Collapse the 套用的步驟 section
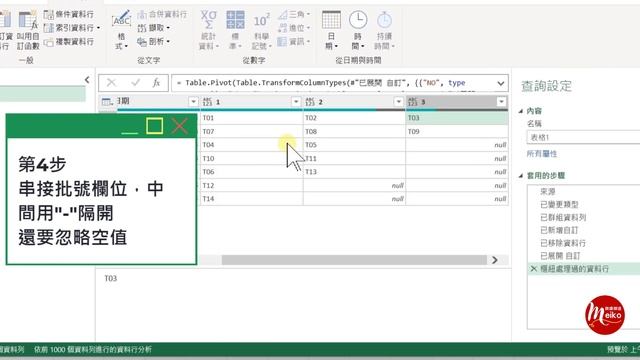Viewport: 640px width, 360px height. [521, 176]
